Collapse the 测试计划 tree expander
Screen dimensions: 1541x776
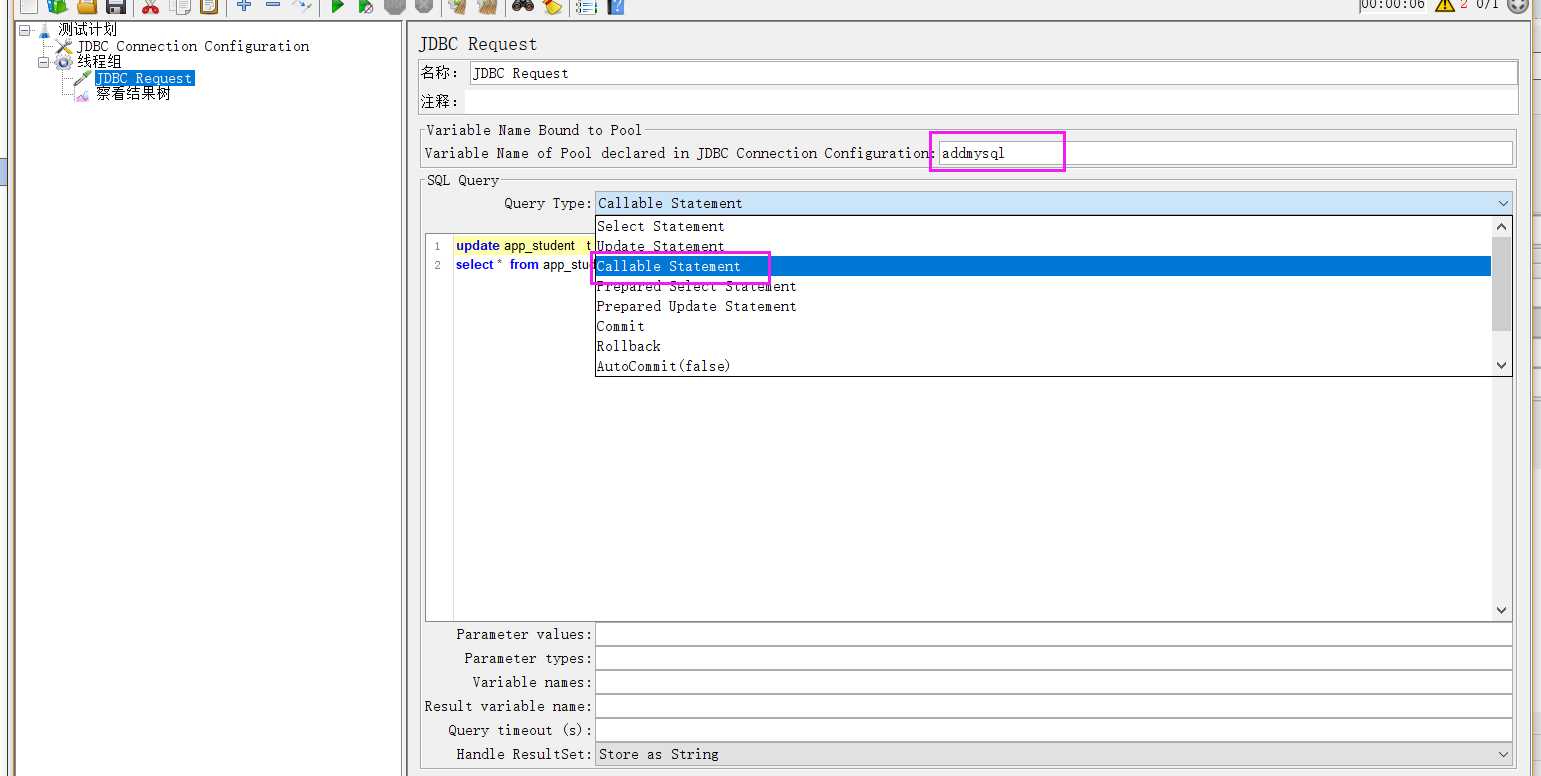(x=25, y=30)
